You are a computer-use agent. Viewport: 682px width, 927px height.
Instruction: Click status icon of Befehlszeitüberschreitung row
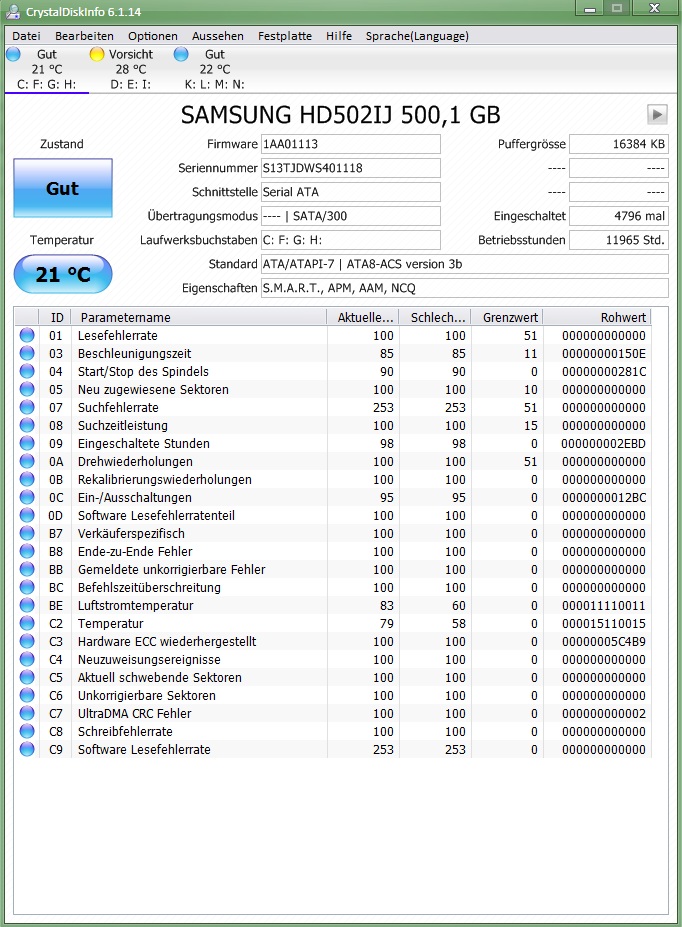[27, 587]
